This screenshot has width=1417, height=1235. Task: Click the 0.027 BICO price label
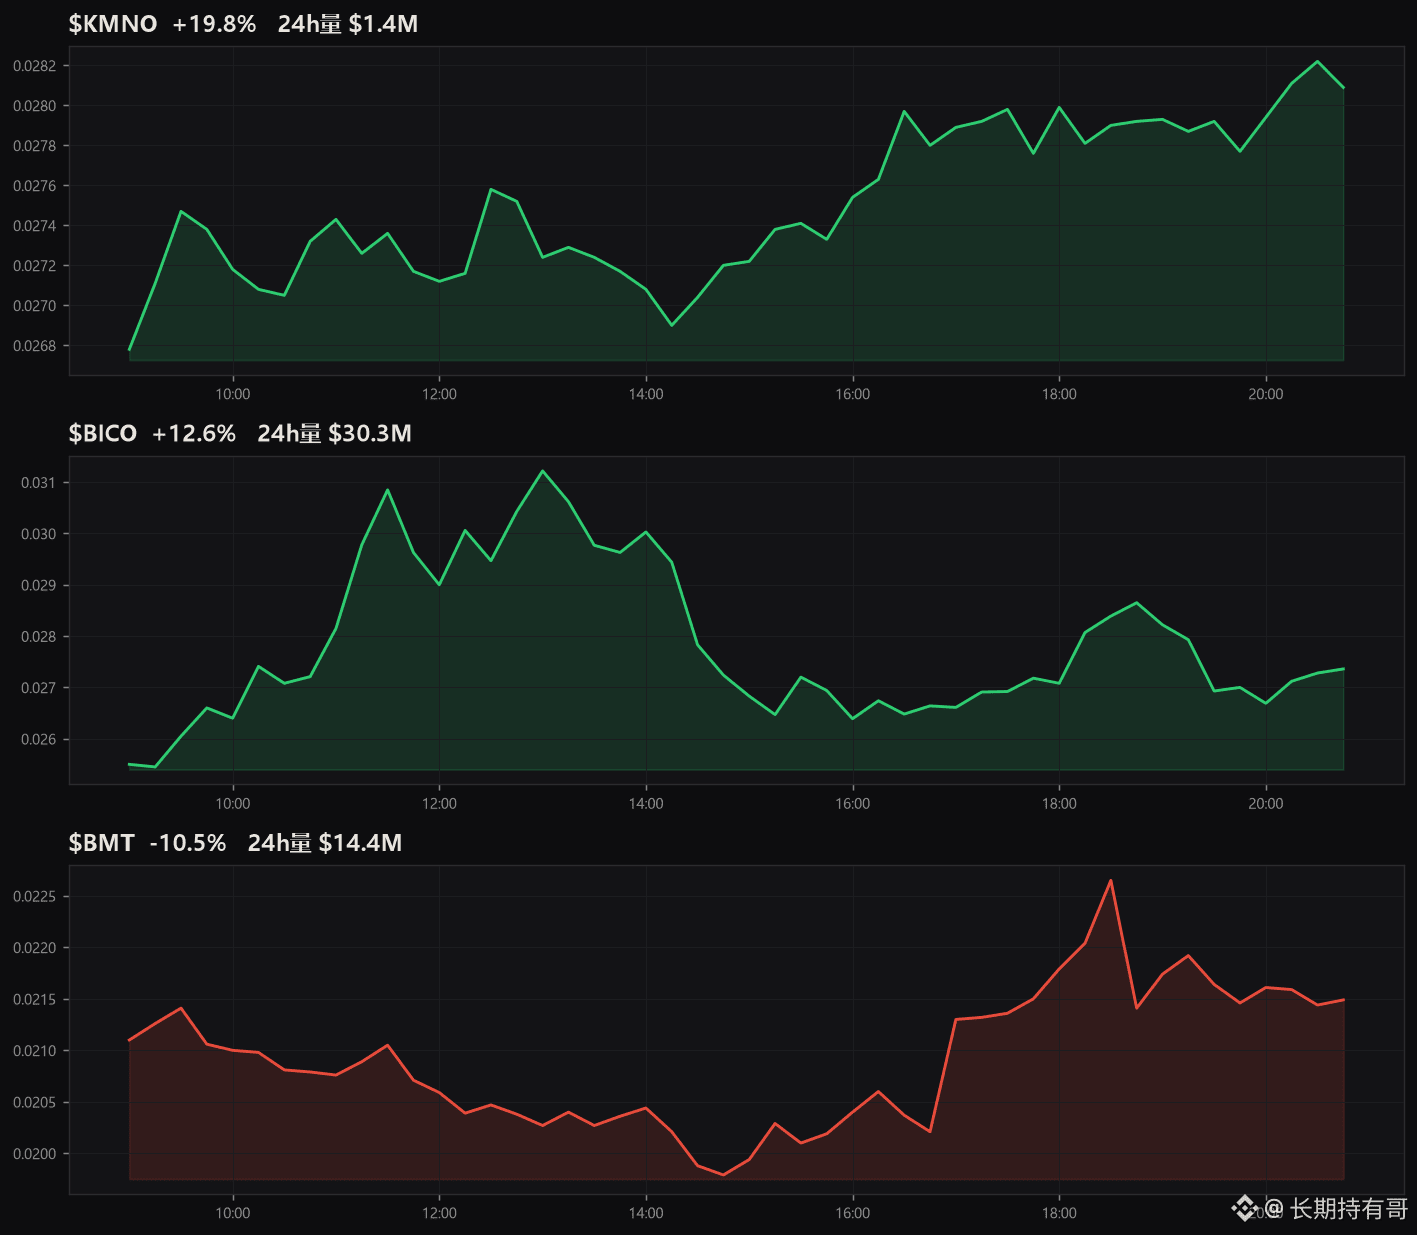[39, 688]
